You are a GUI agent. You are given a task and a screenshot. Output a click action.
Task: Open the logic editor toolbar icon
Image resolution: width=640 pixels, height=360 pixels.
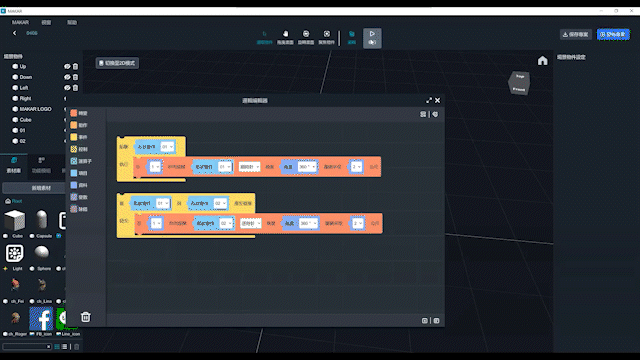(351, 37)
